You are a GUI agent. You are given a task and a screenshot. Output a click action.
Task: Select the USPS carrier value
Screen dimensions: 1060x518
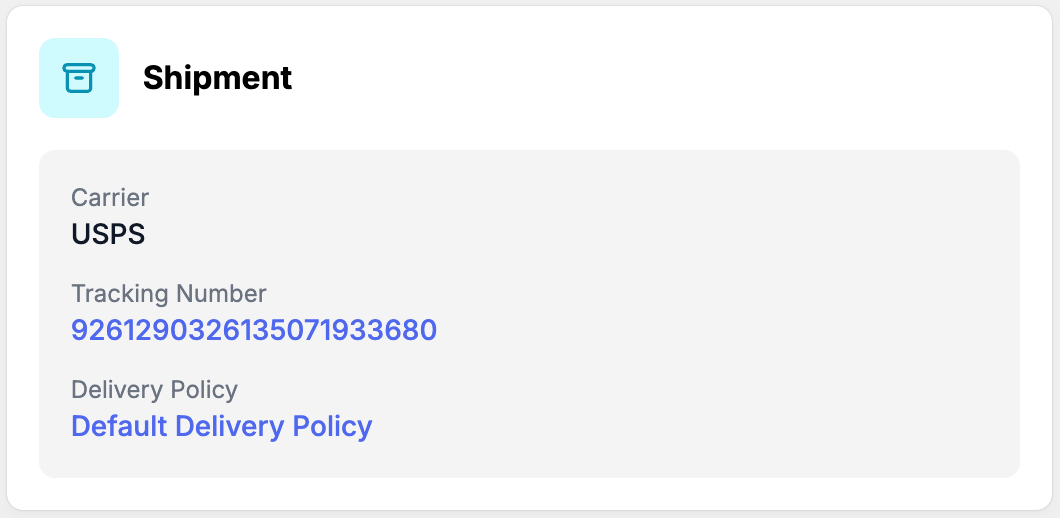coord(108,234)
